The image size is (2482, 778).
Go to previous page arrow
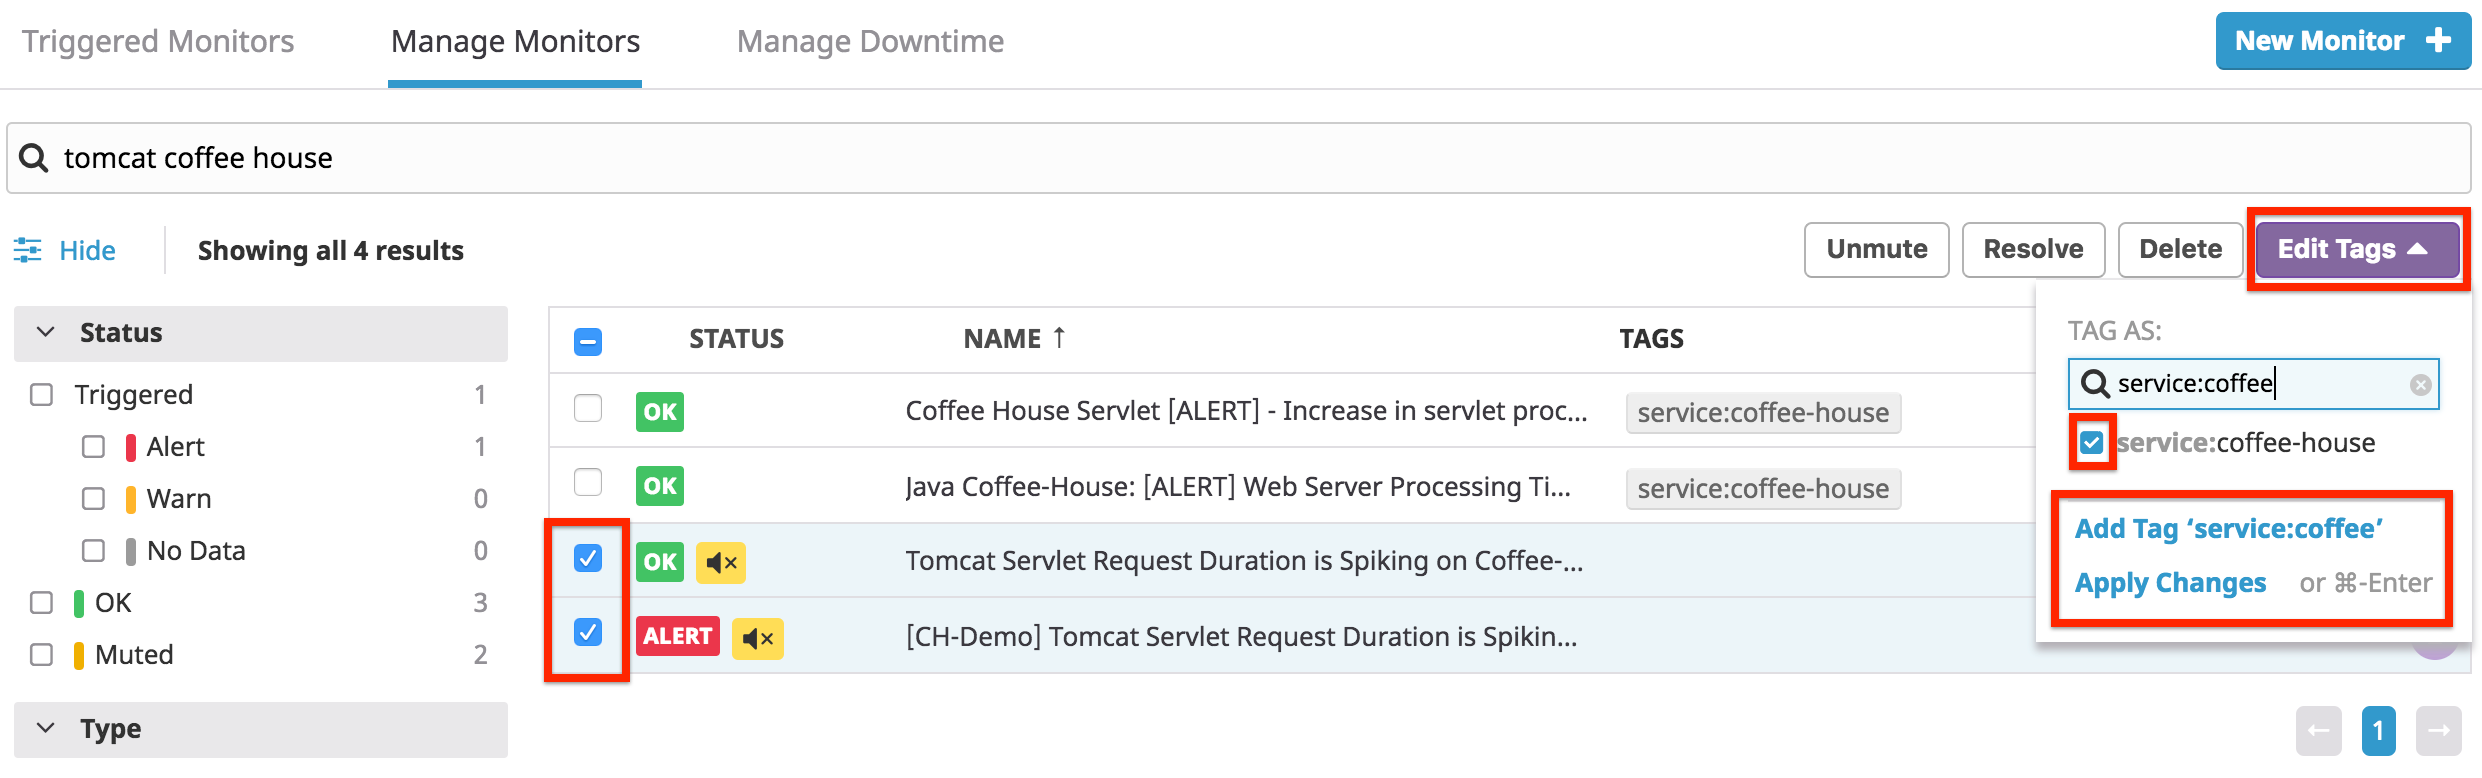[x=2318, y=731]
